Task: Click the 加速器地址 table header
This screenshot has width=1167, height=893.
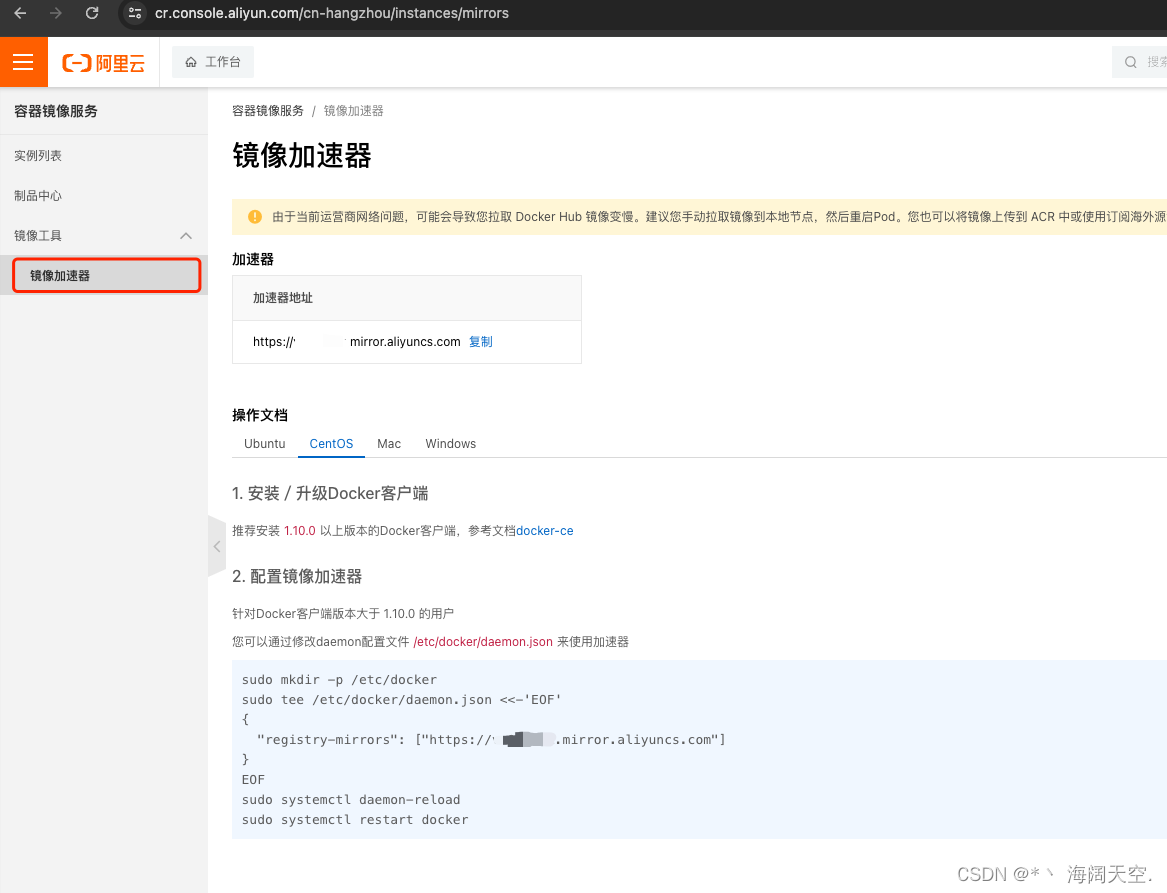Action: [x=406, y=298]
